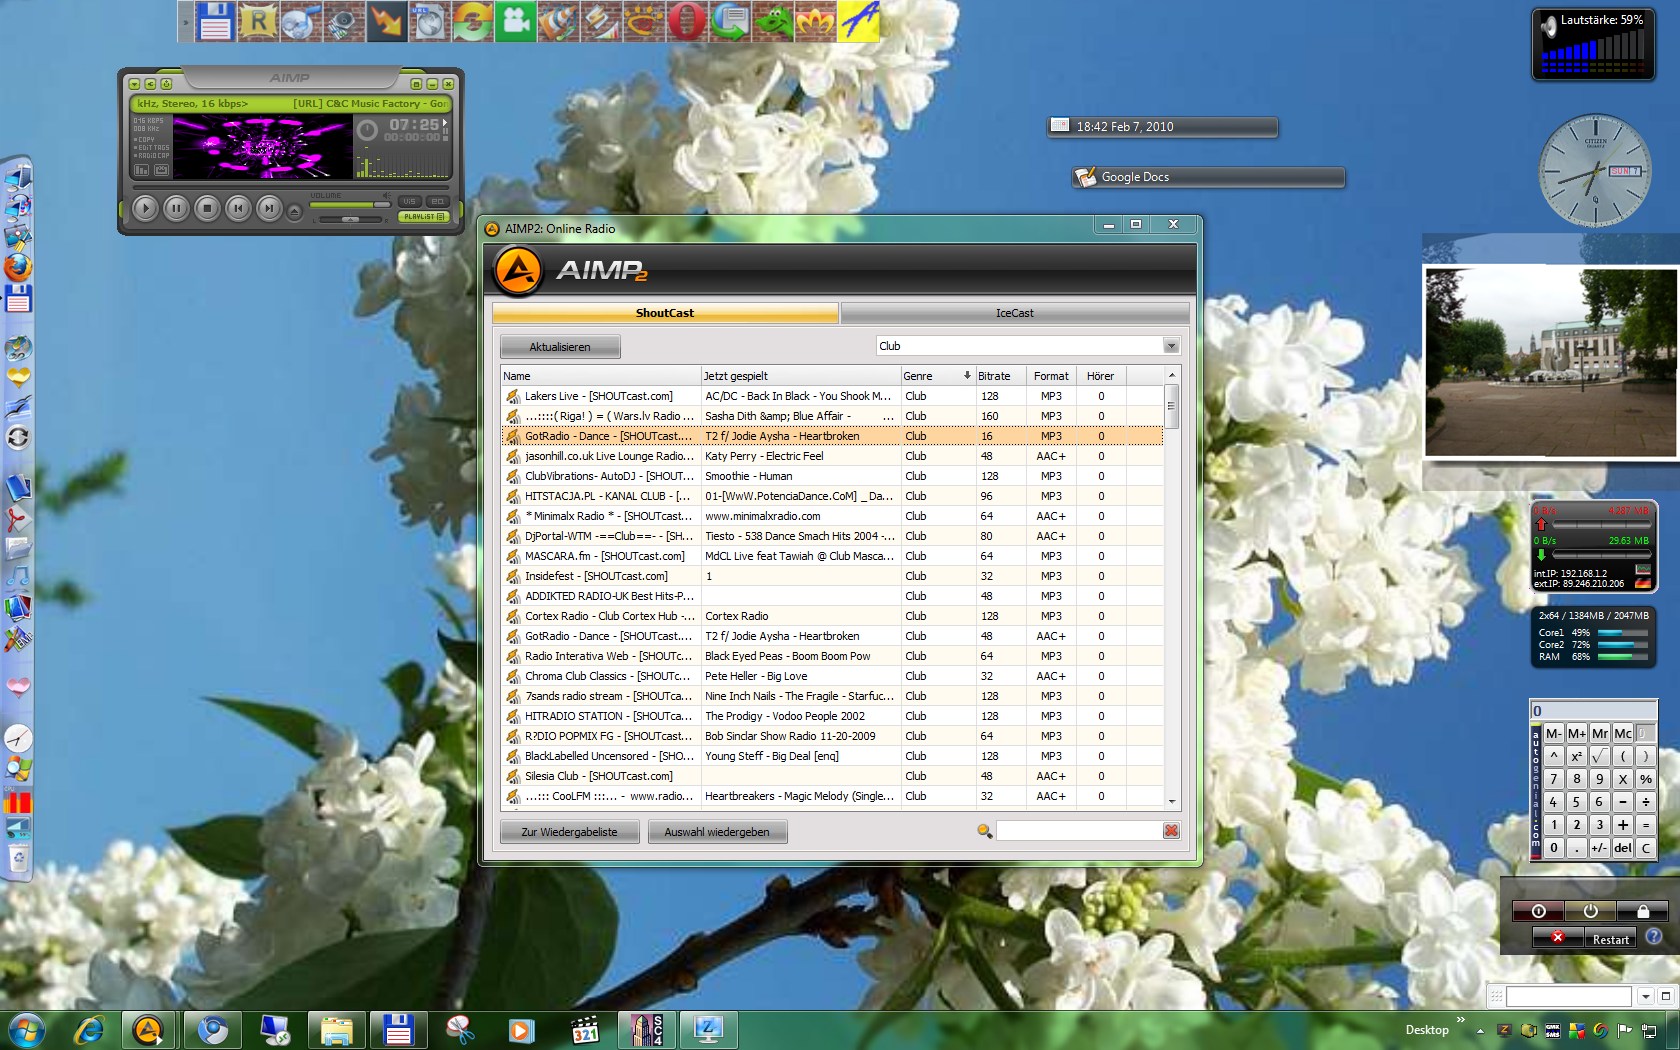Click the Auswahl wiedergeben button
The image size is (1680, 1050).
click(x=717, y=832)
